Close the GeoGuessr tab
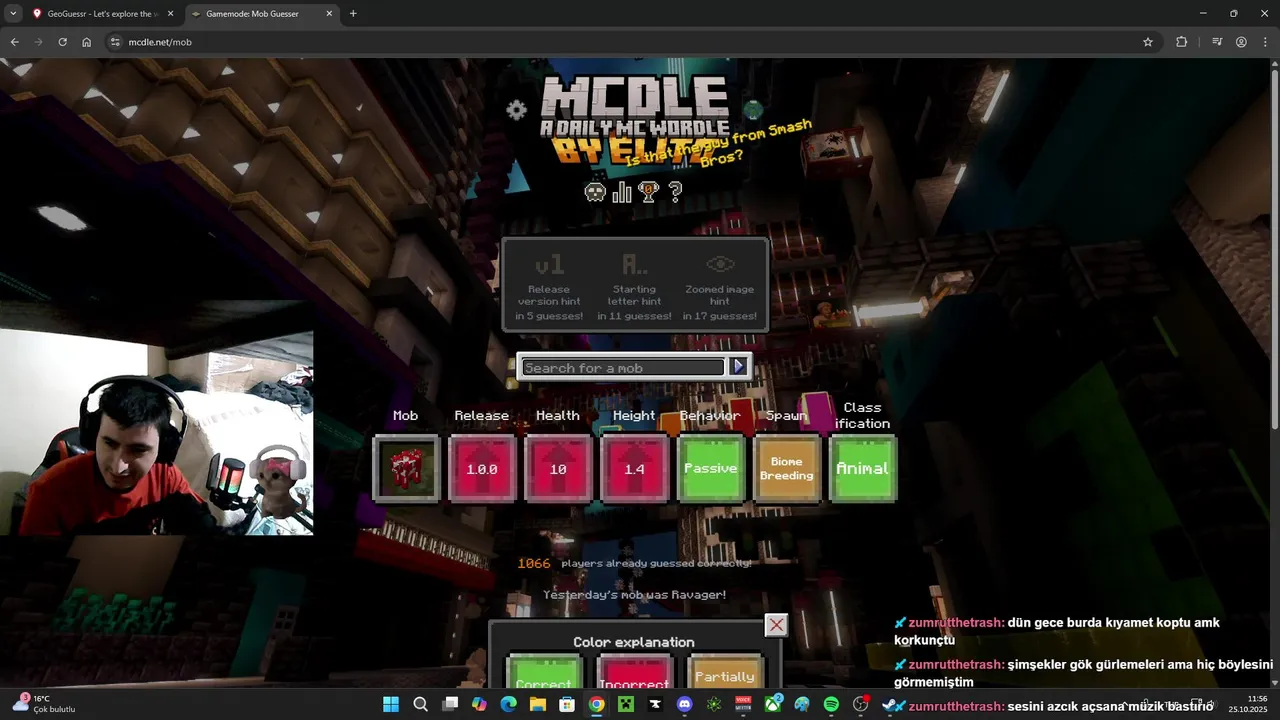The height and width of the screenshot is (720, 1280). pyautogui.click(x=170, y=14)
